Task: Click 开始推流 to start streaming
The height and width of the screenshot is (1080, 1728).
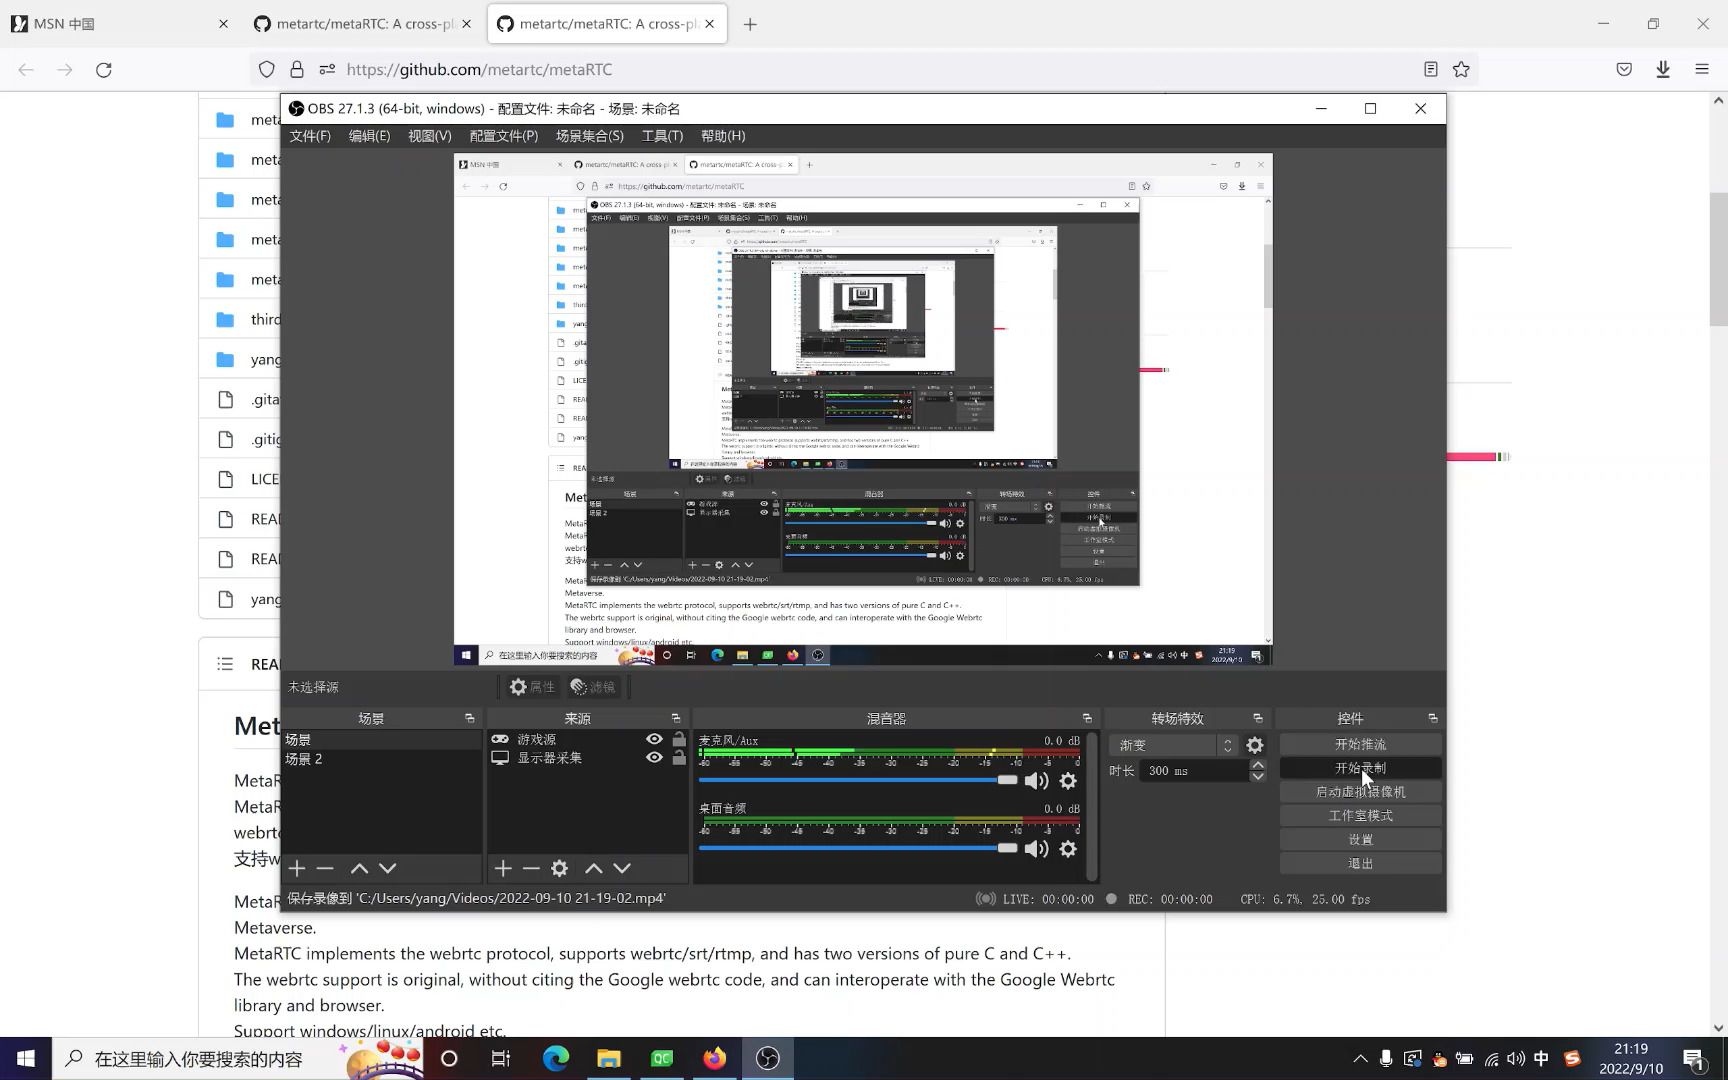Action: point(1360,744)
